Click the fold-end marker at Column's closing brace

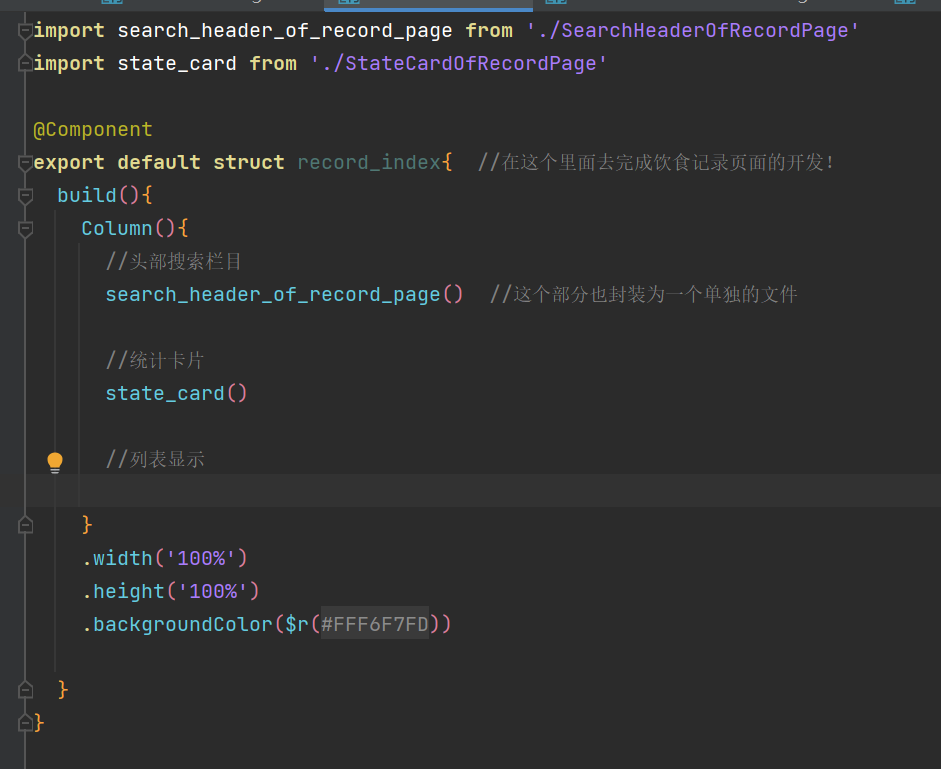25,525
